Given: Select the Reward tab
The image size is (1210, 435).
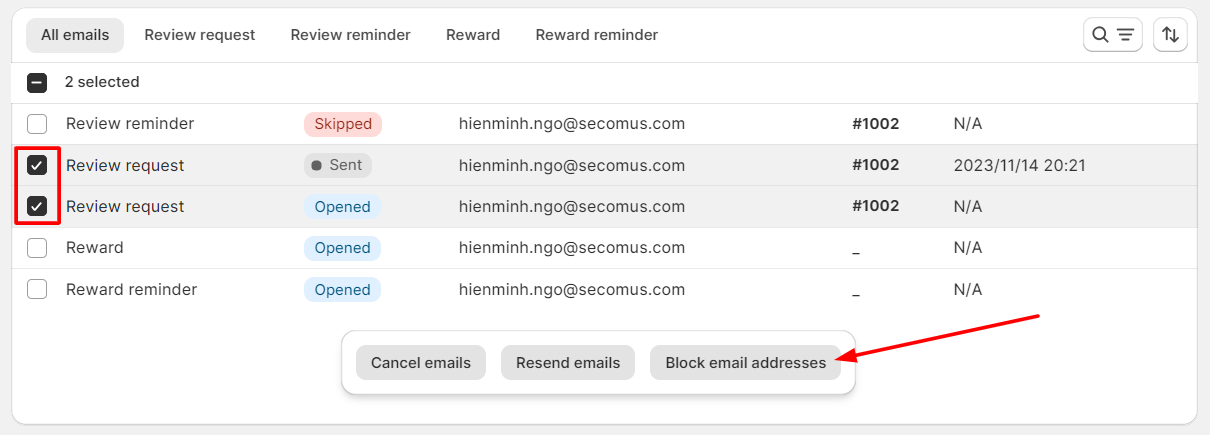Looking at the screenshot, I should coord(473,35).
